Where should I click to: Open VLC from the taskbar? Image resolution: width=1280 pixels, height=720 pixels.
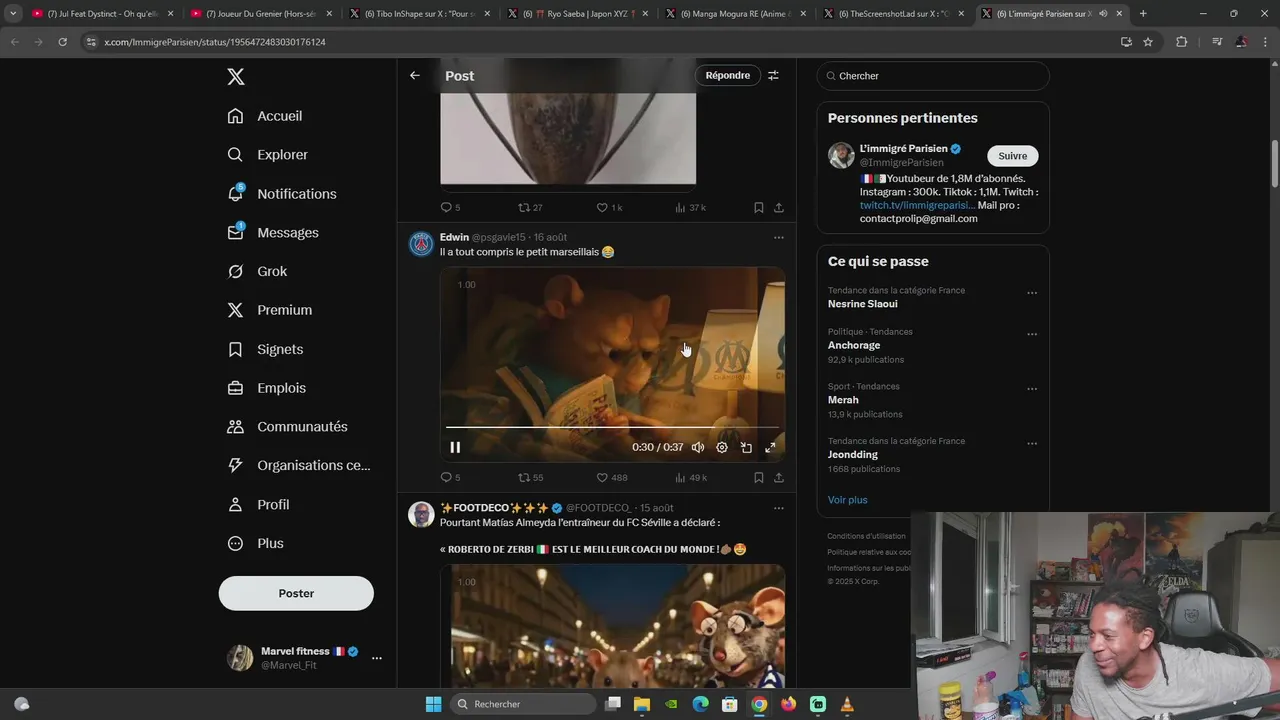[847, 704]
